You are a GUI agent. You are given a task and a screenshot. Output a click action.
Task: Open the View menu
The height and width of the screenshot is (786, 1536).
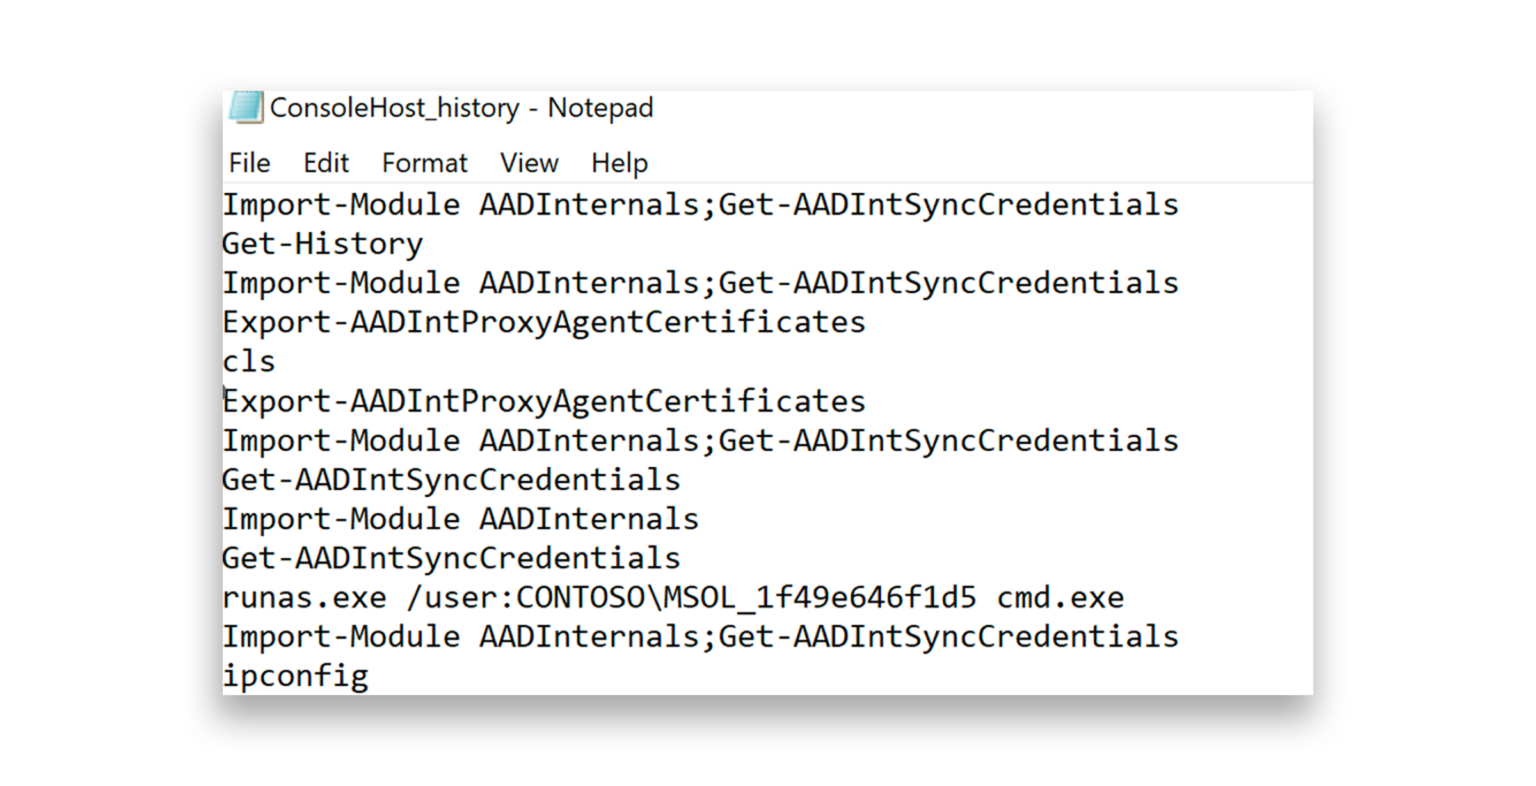click(x=529, y=163)
